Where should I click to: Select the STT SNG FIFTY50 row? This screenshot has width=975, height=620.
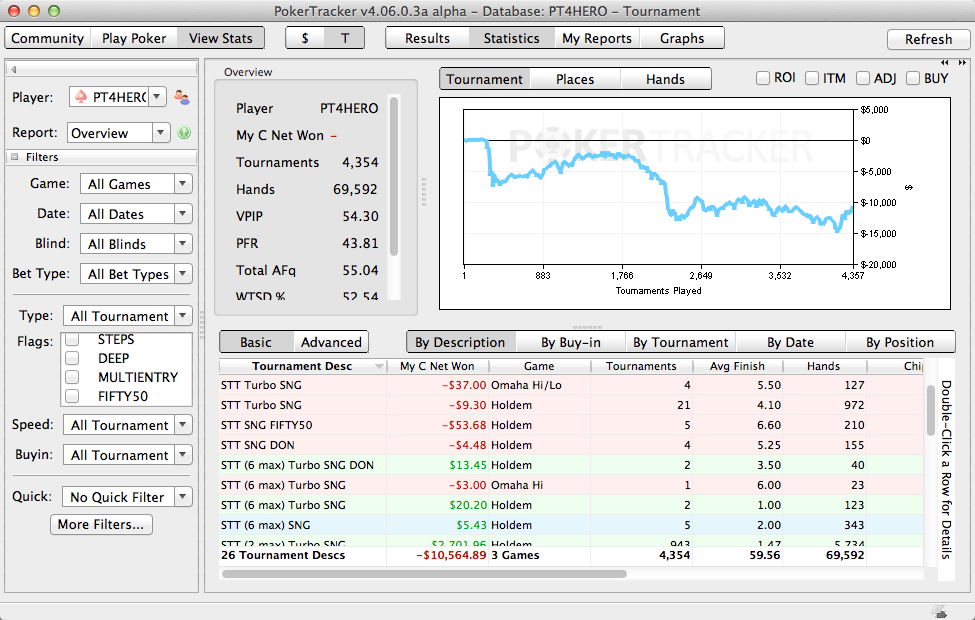tap(572, 425)
